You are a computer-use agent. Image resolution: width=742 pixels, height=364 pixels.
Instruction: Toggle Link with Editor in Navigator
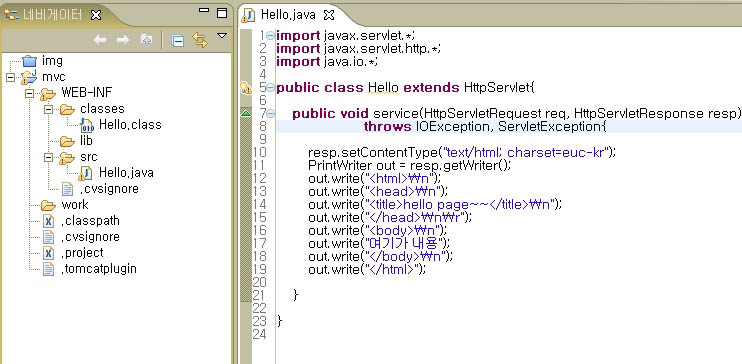coord(200,40)
